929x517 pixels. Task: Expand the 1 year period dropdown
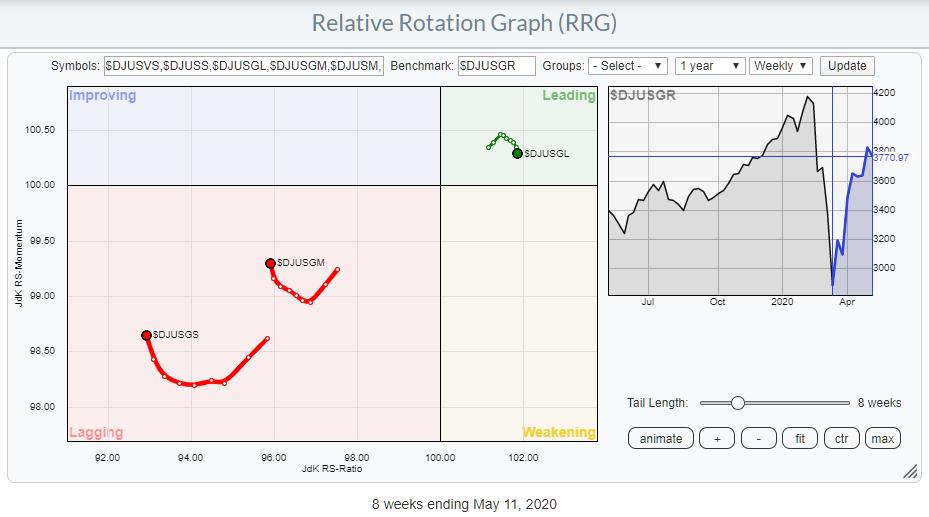710,66
